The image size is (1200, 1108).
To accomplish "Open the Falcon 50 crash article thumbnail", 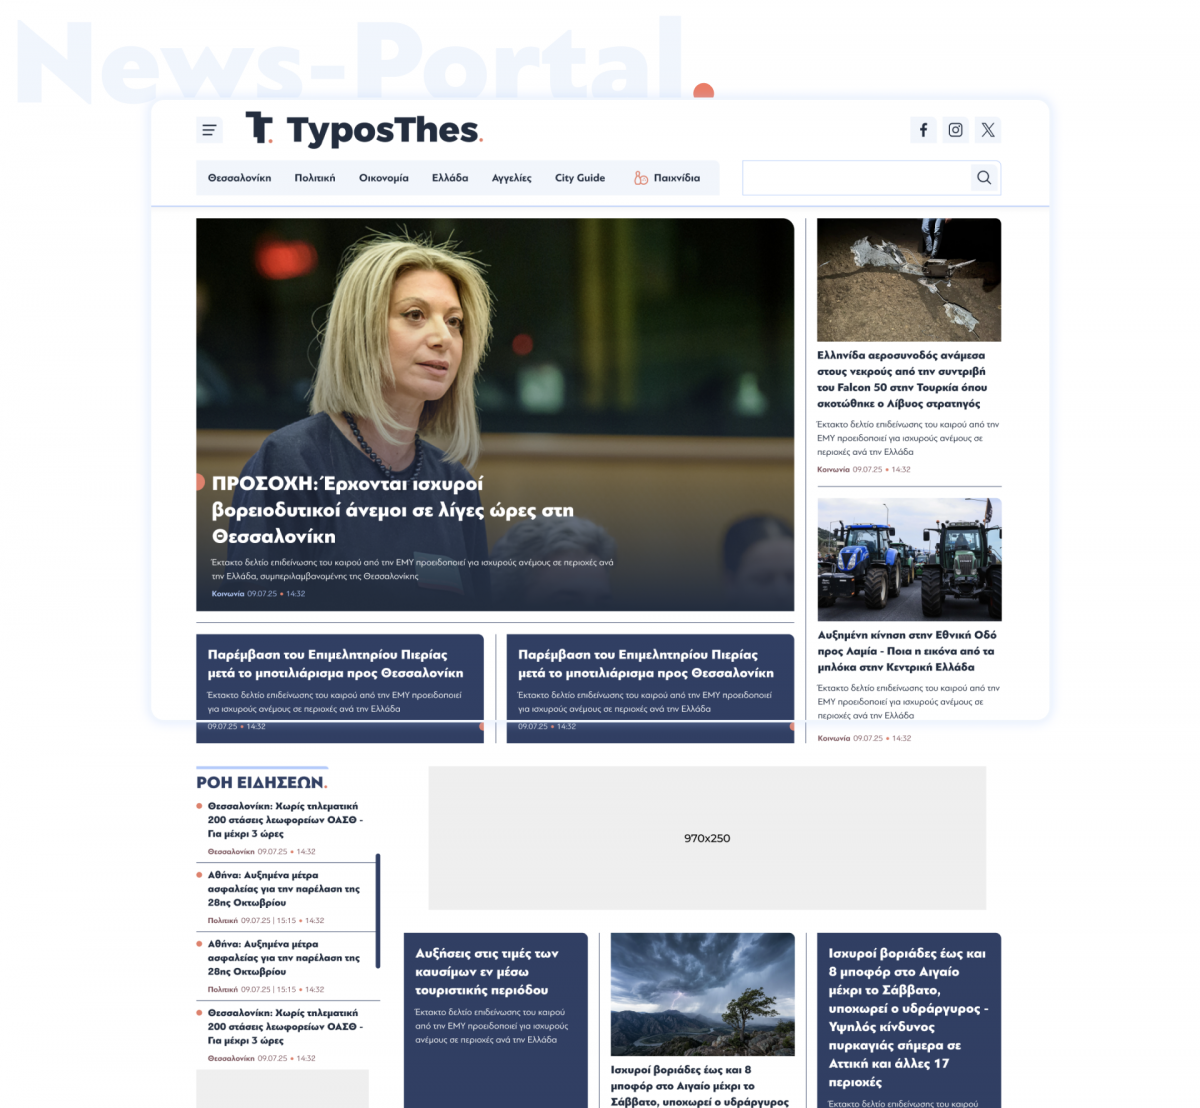I will tap(909, 280).
